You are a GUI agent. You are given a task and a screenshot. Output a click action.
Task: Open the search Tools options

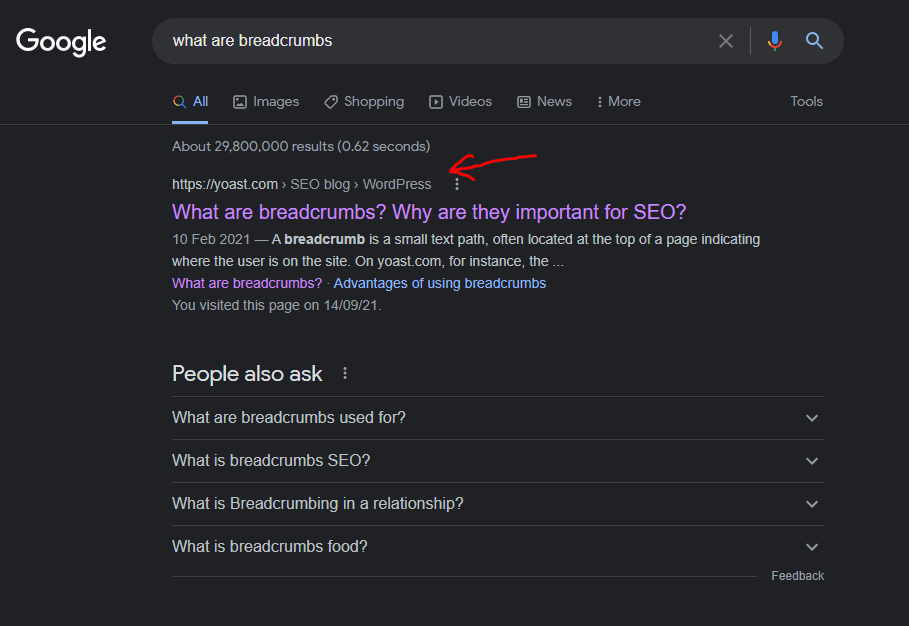coord(806,101)
